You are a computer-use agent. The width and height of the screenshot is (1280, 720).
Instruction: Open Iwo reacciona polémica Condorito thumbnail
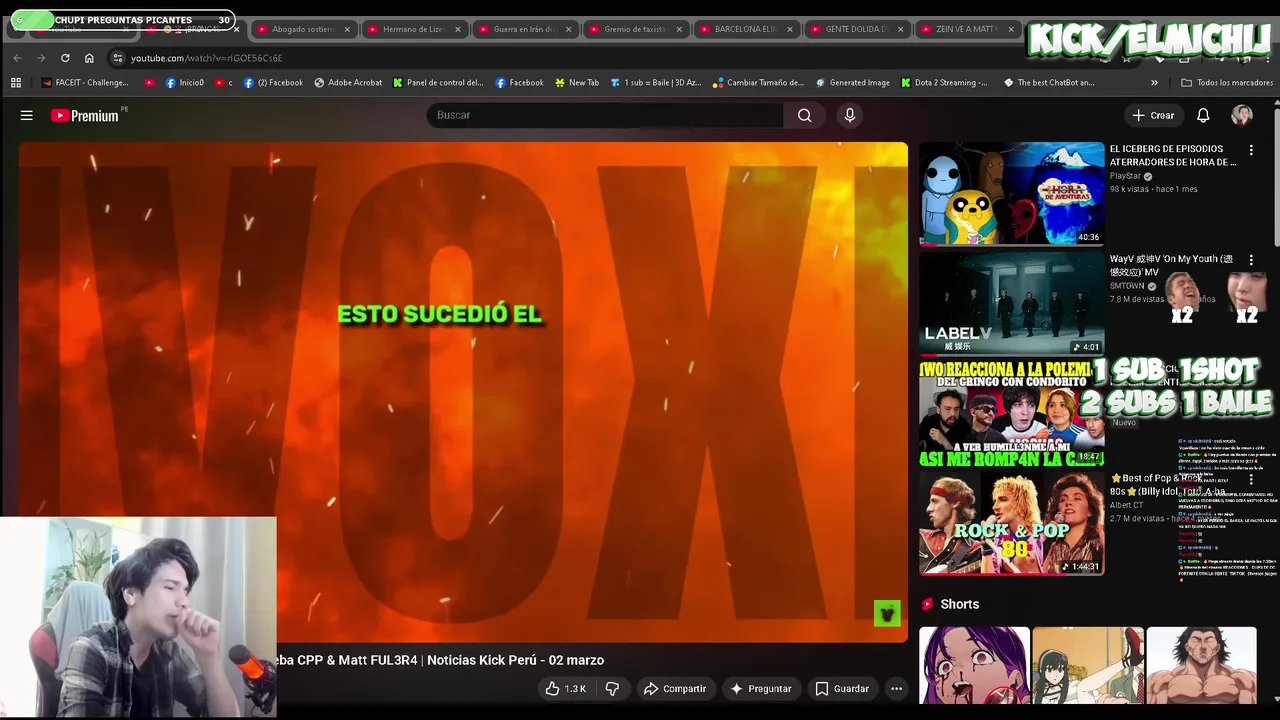[x=1012, y=413]
